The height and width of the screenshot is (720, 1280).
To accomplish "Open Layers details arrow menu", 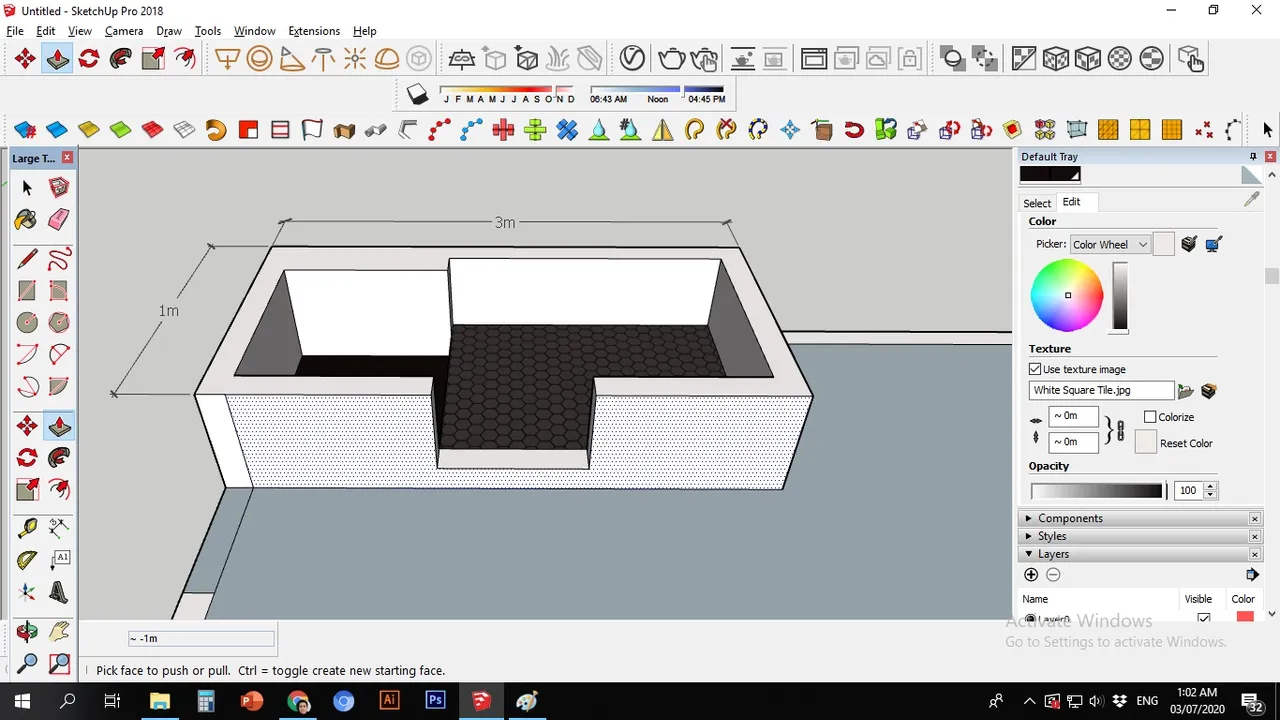I will tap(1252, 574).
